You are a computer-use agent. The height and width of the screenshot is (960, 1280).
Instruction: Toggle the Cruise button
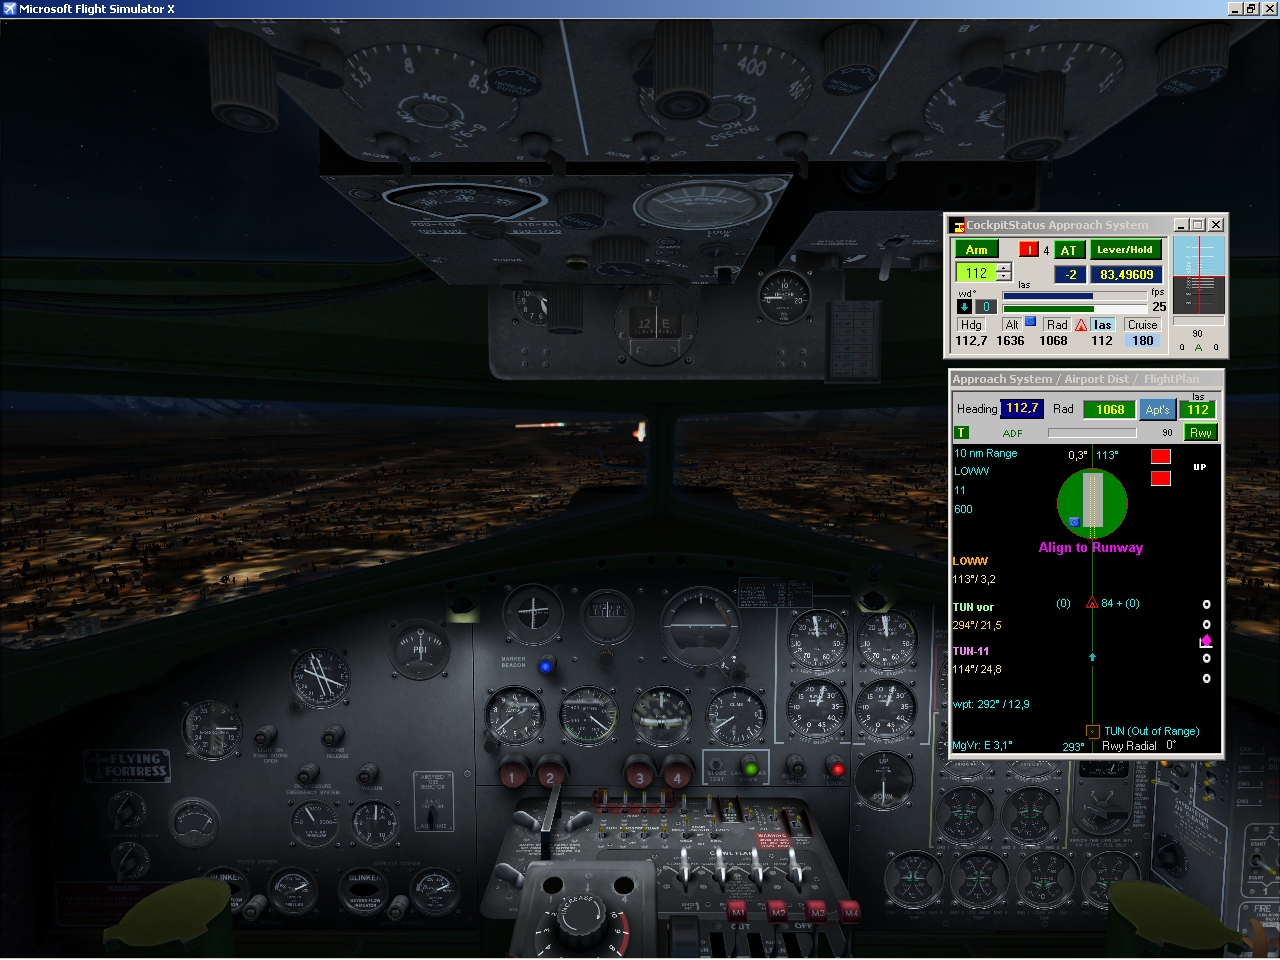coord(1142,325)
